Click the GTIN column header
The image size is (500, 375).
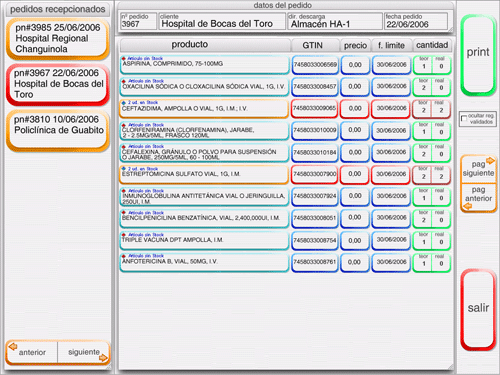pyautogui.click(x=315, y=45)
